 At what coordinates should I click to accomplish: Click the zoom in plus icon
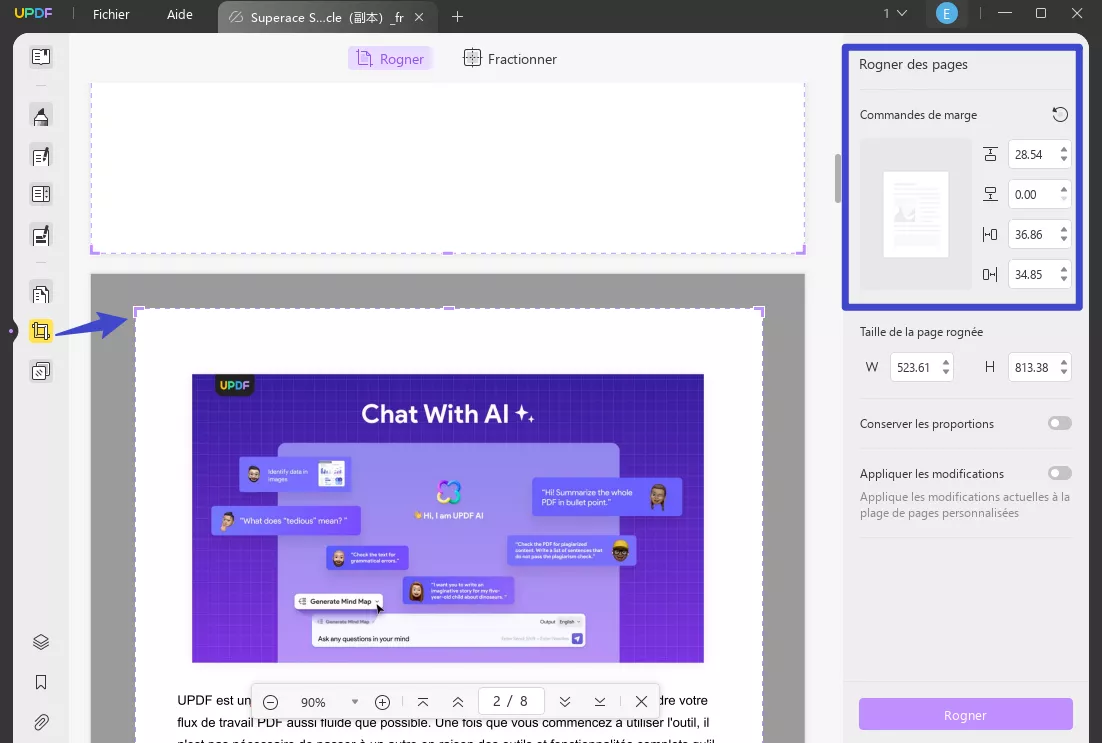click(x=382, y=702)
